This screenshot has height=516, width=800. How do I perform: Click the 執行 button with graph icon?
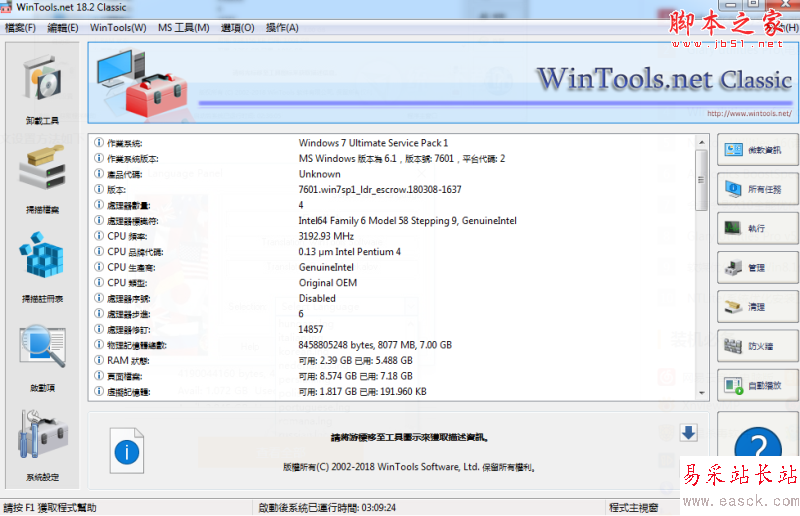click(x=757, y=228)
